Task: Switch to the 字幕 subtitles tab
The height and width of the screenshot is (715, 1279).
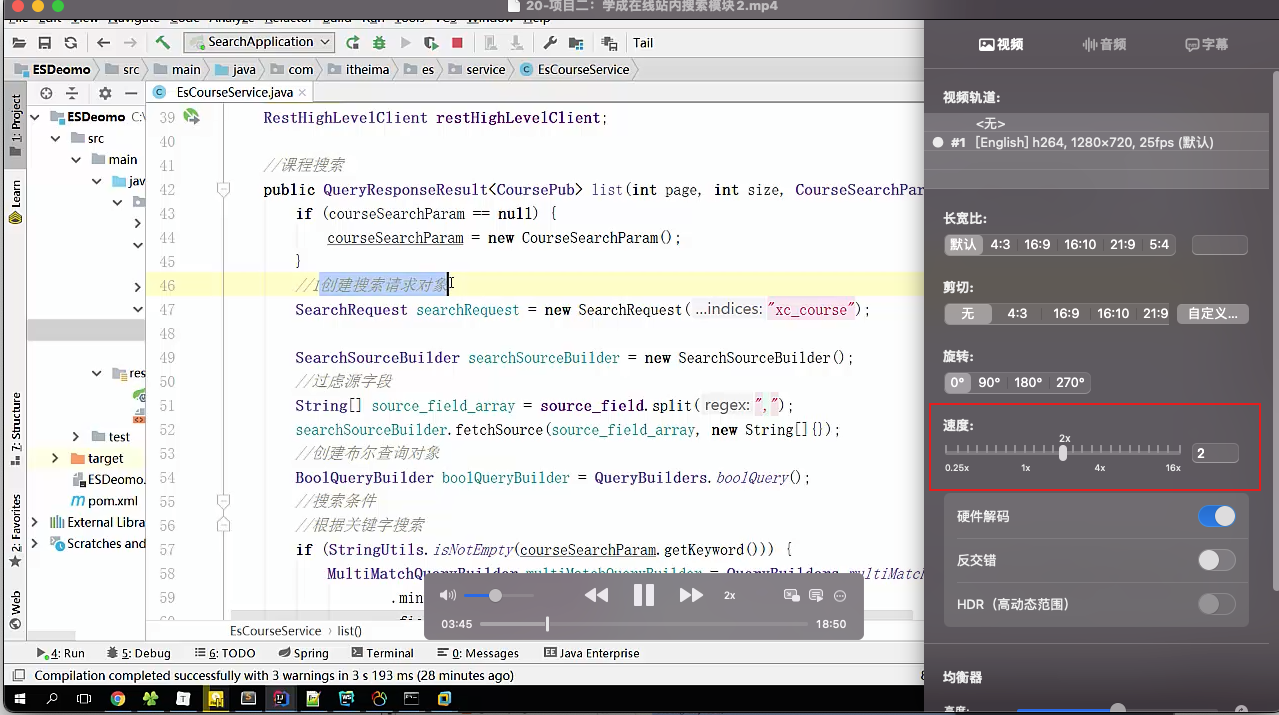Action: [x=1206, y=45]
